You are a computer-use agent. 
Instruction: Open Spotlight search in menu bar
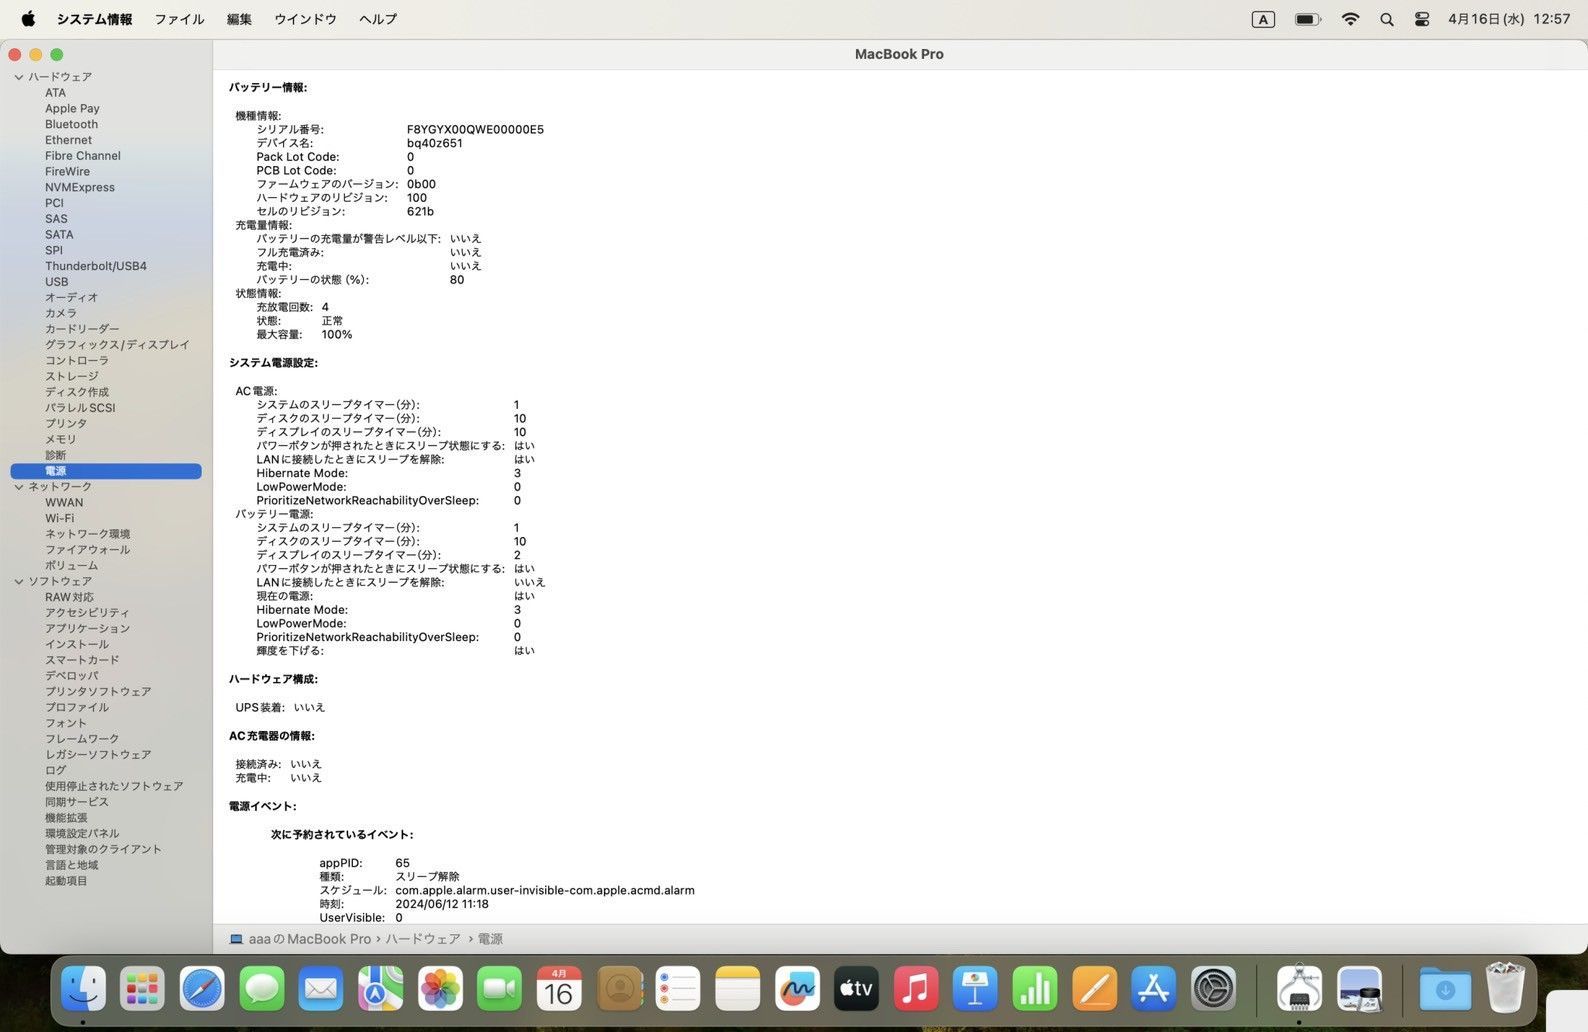(1387, 19)
